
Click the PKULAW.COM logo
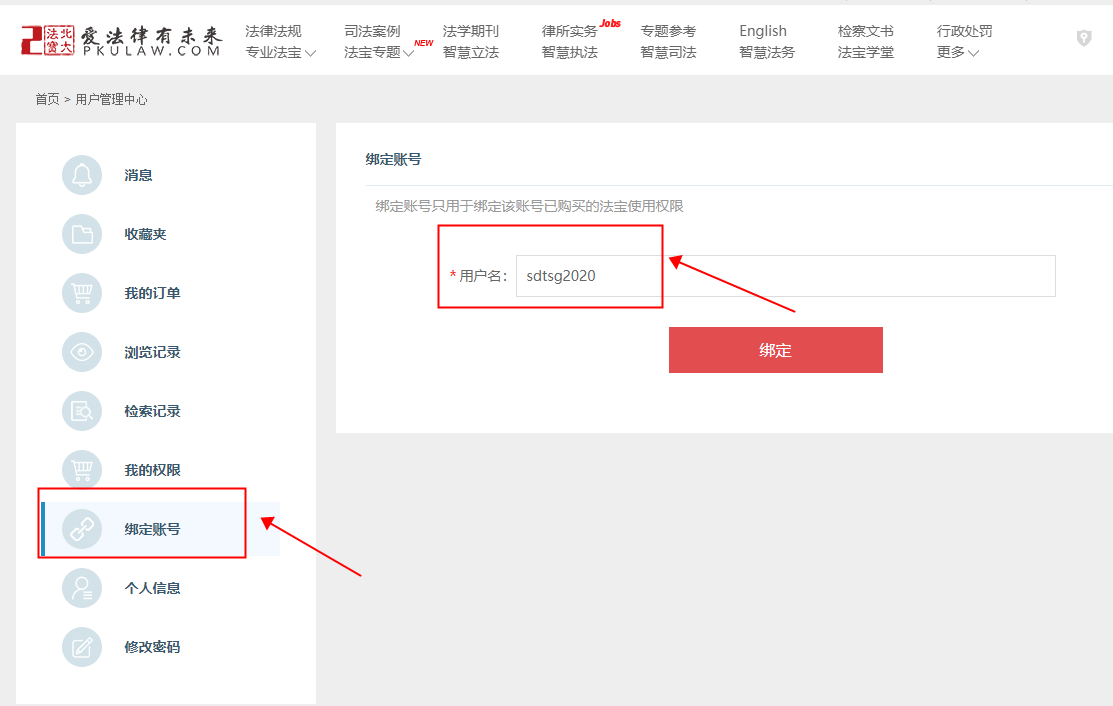point(121,40)
